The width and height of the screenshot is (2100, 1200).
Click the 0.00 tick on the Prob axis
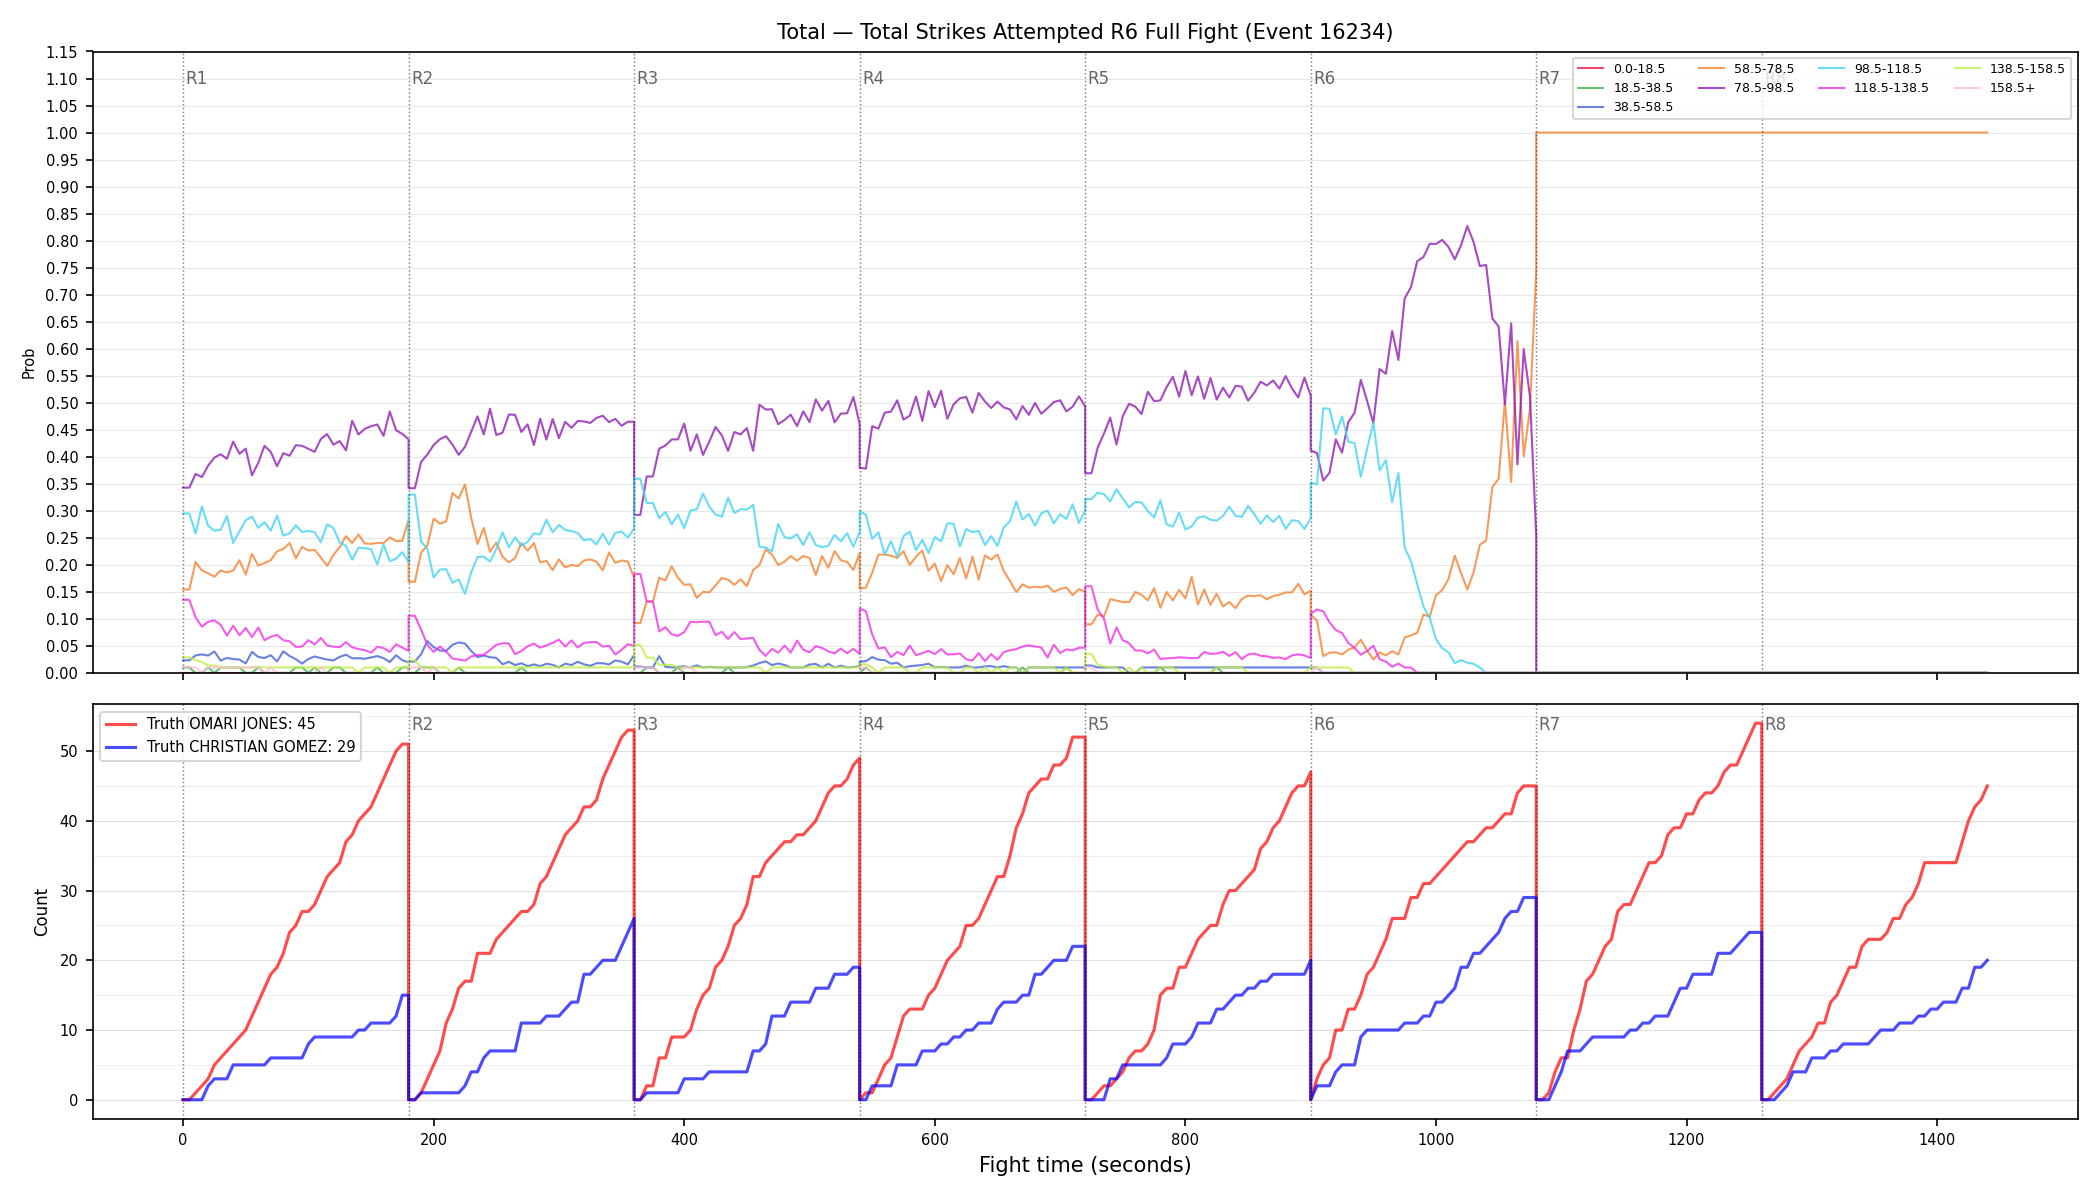[62, 673]
